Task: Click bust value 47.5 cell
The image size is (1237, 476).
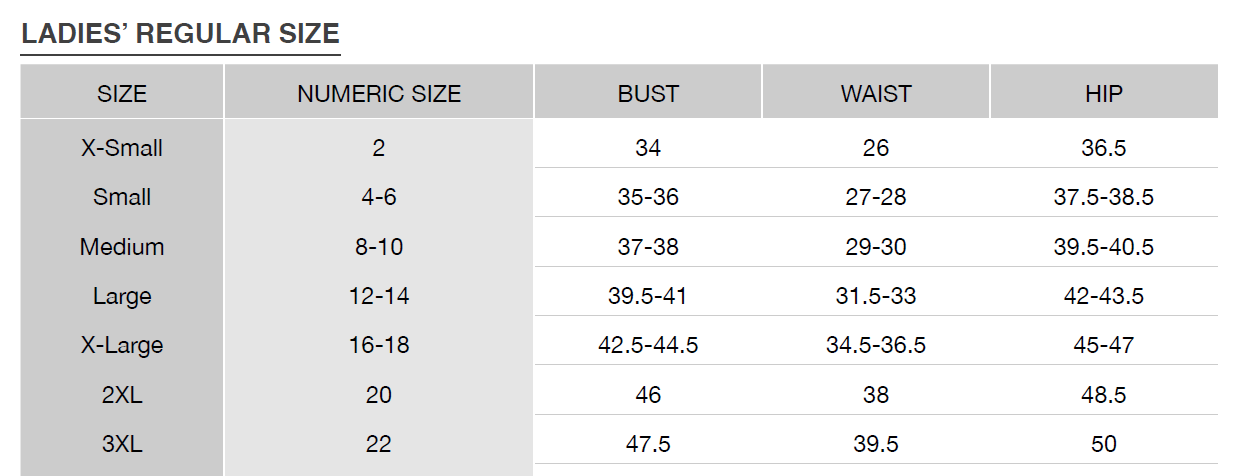Action: [648, 444]
